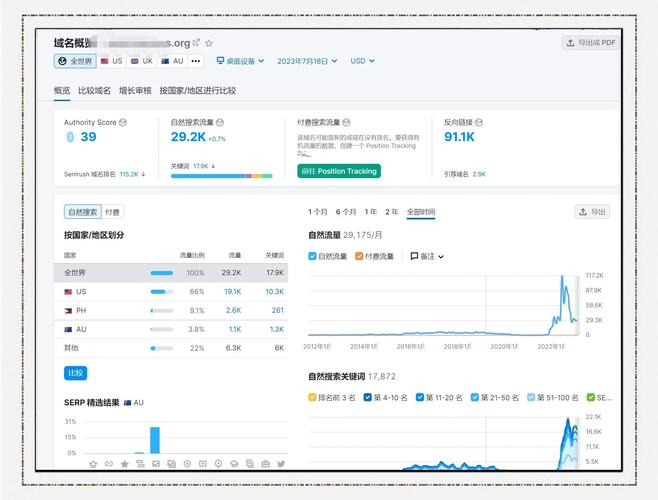Click the green 前往 Position Tracking button
Image resolution: width=658 pixels, height=500 pixels.
click(x=339, y=171)
